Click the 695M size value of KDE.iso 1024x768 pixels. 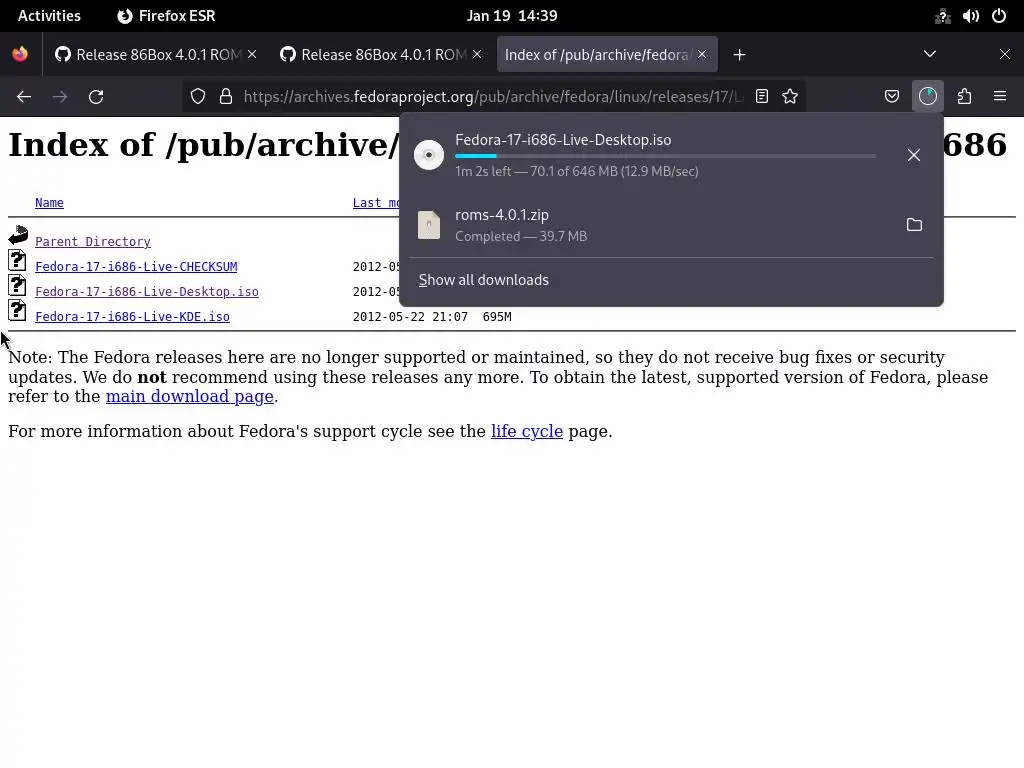pyautogui.click(x=497, y=317)
